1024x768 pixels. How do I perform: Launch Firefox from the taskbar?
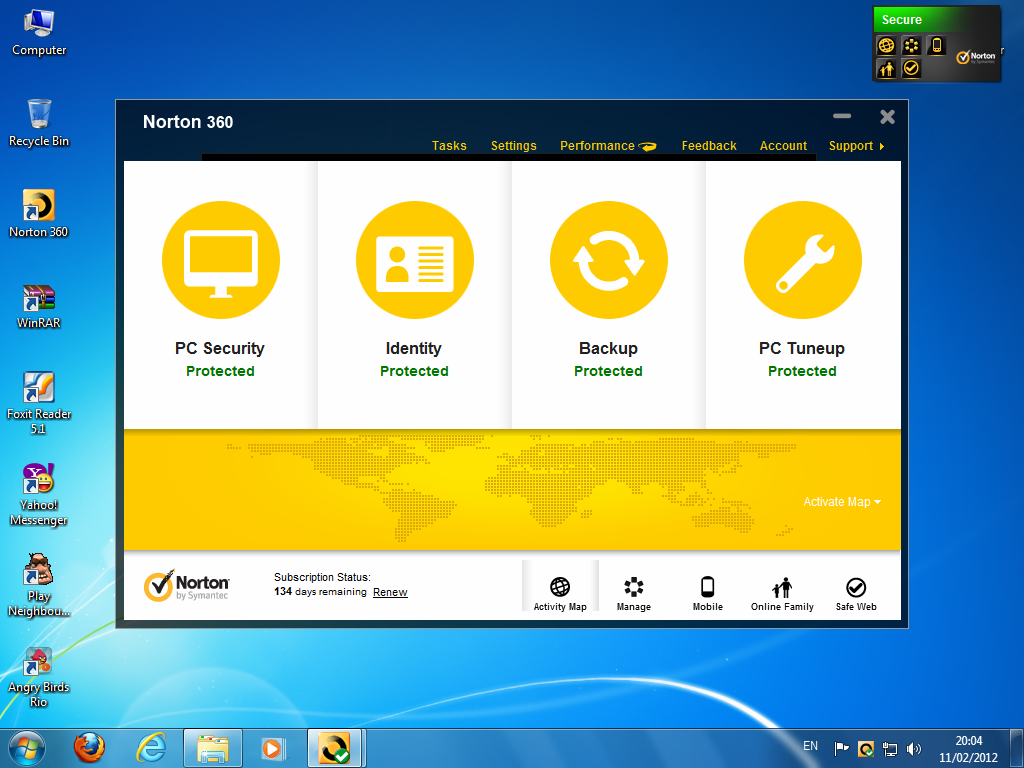point(89,748)
